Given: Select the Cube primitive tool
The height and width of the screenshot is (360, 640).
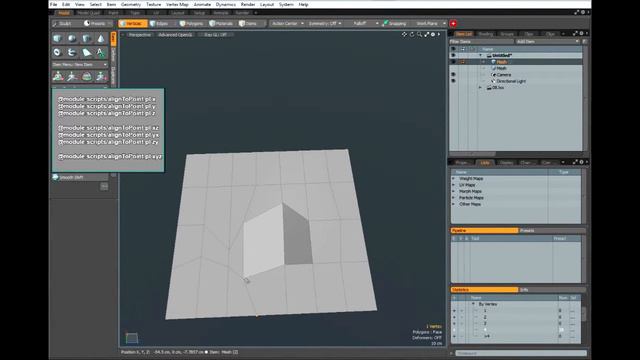Looking at the screenshot, I should point(58,39).
